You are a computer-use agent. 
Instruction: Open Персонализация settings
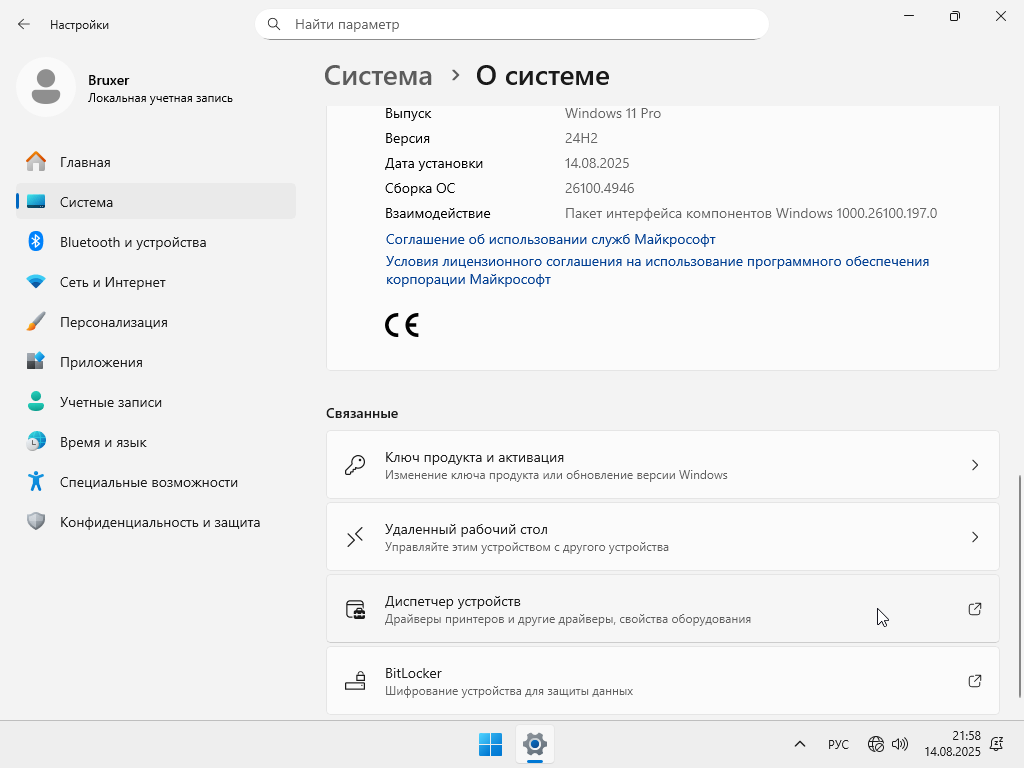tap(156, 321)
